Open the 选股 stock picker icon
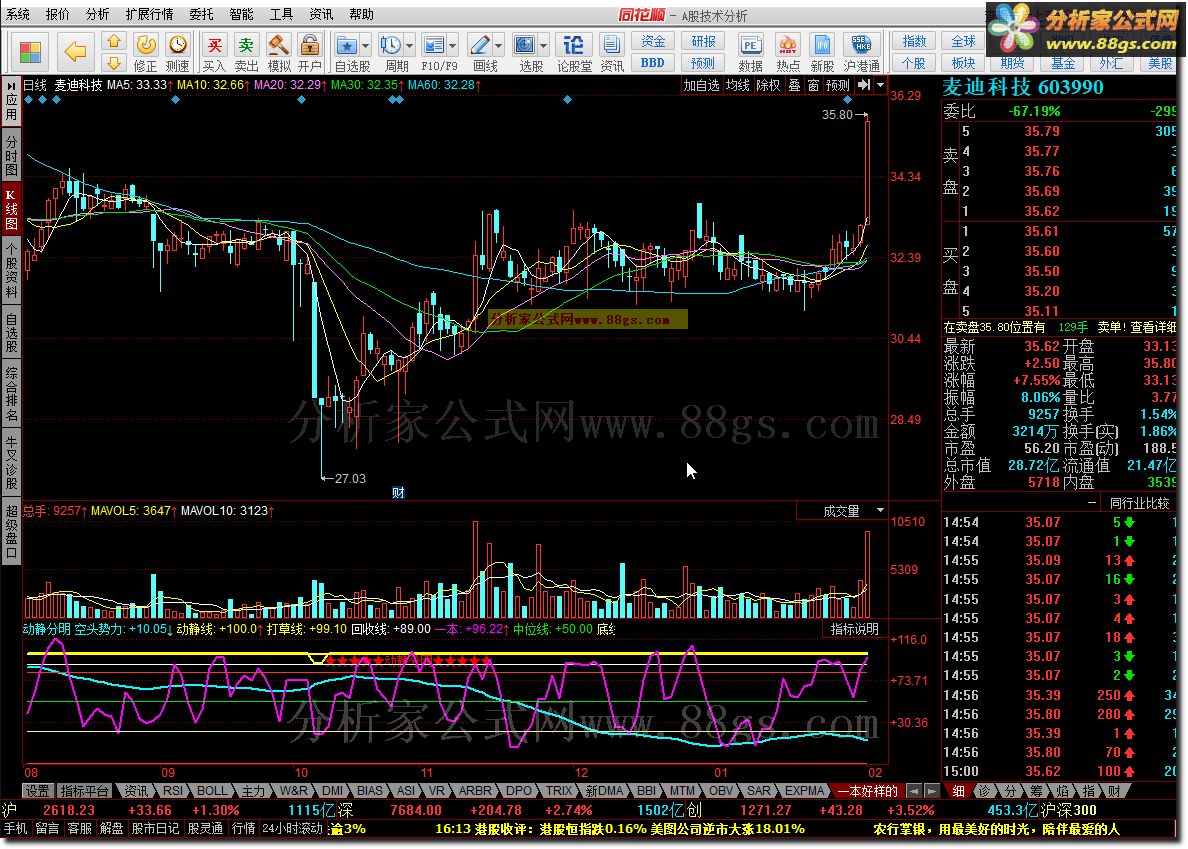The height and width of the screenshot is (849, 1188). [525, 45]
